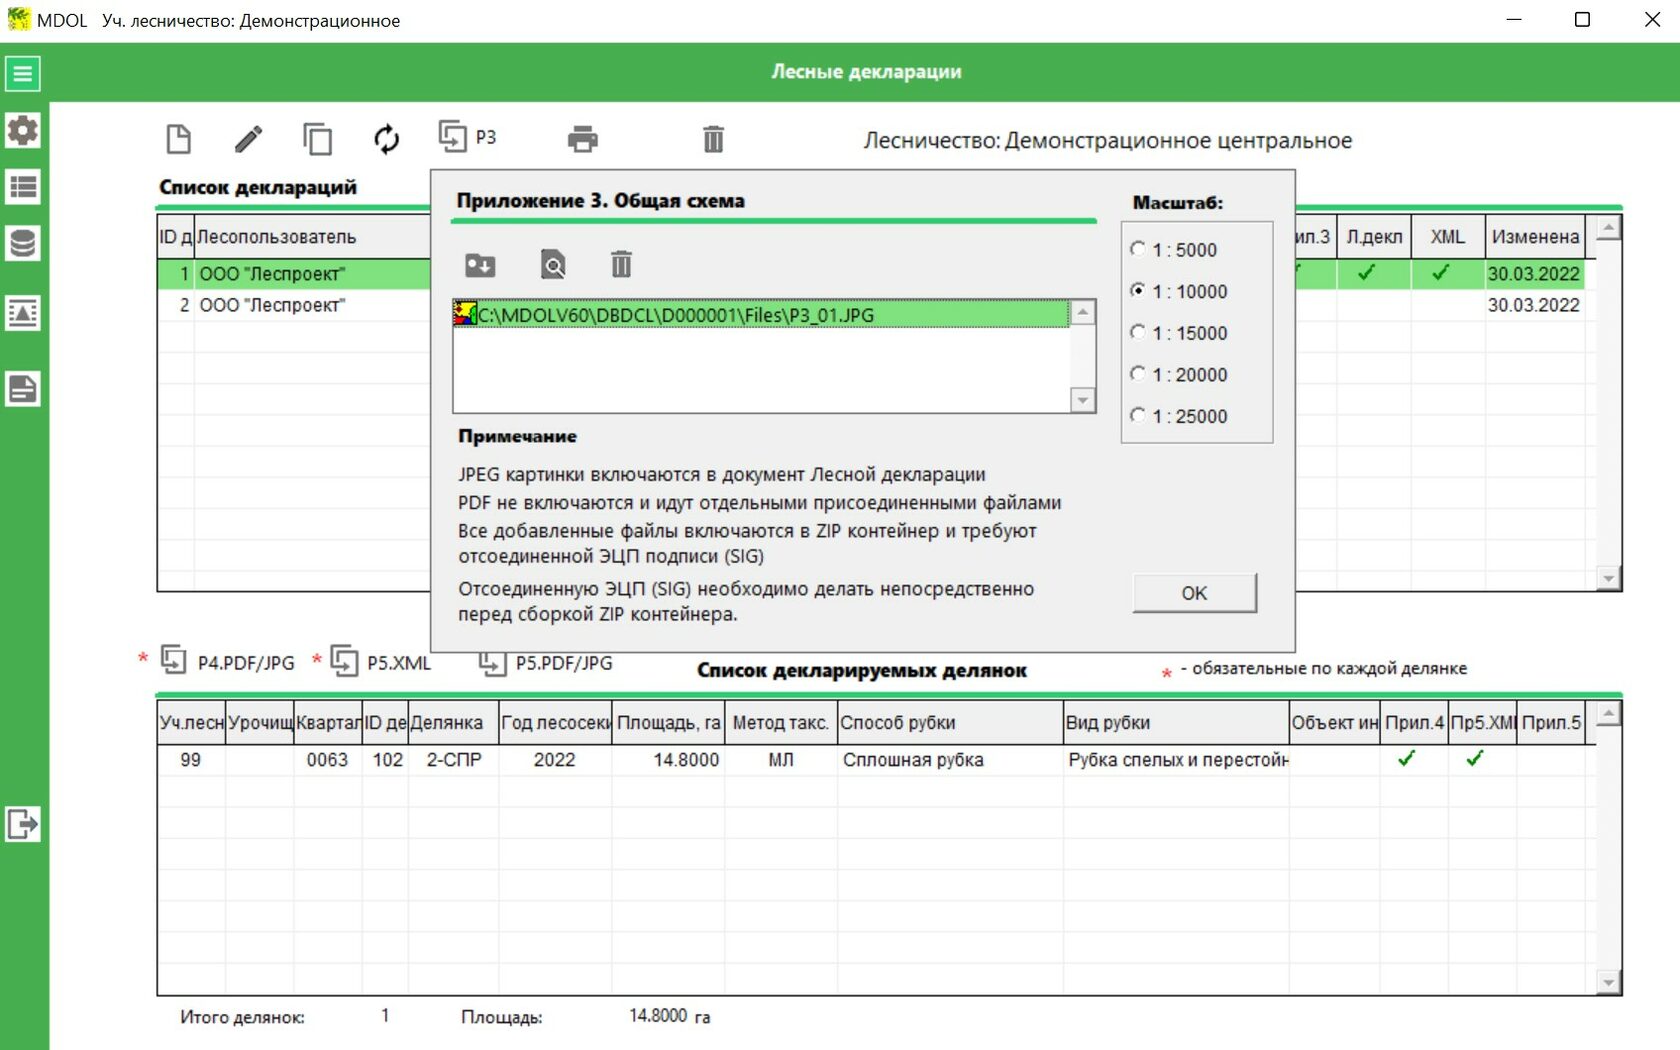Delete attached file with dialog trash icon
Screen dimensions: 1680x1050
pyautogui.click(x=621, y=265)
